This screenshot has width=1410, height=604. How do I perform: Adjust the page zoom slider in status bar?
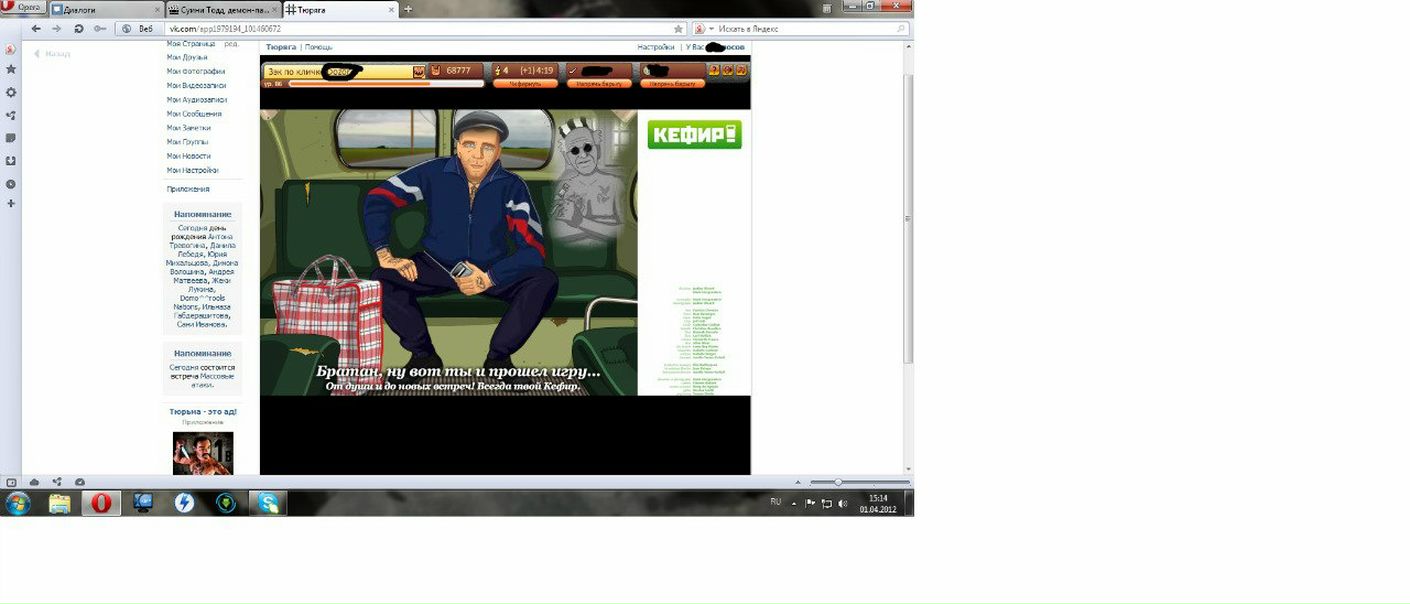(838, 482)
